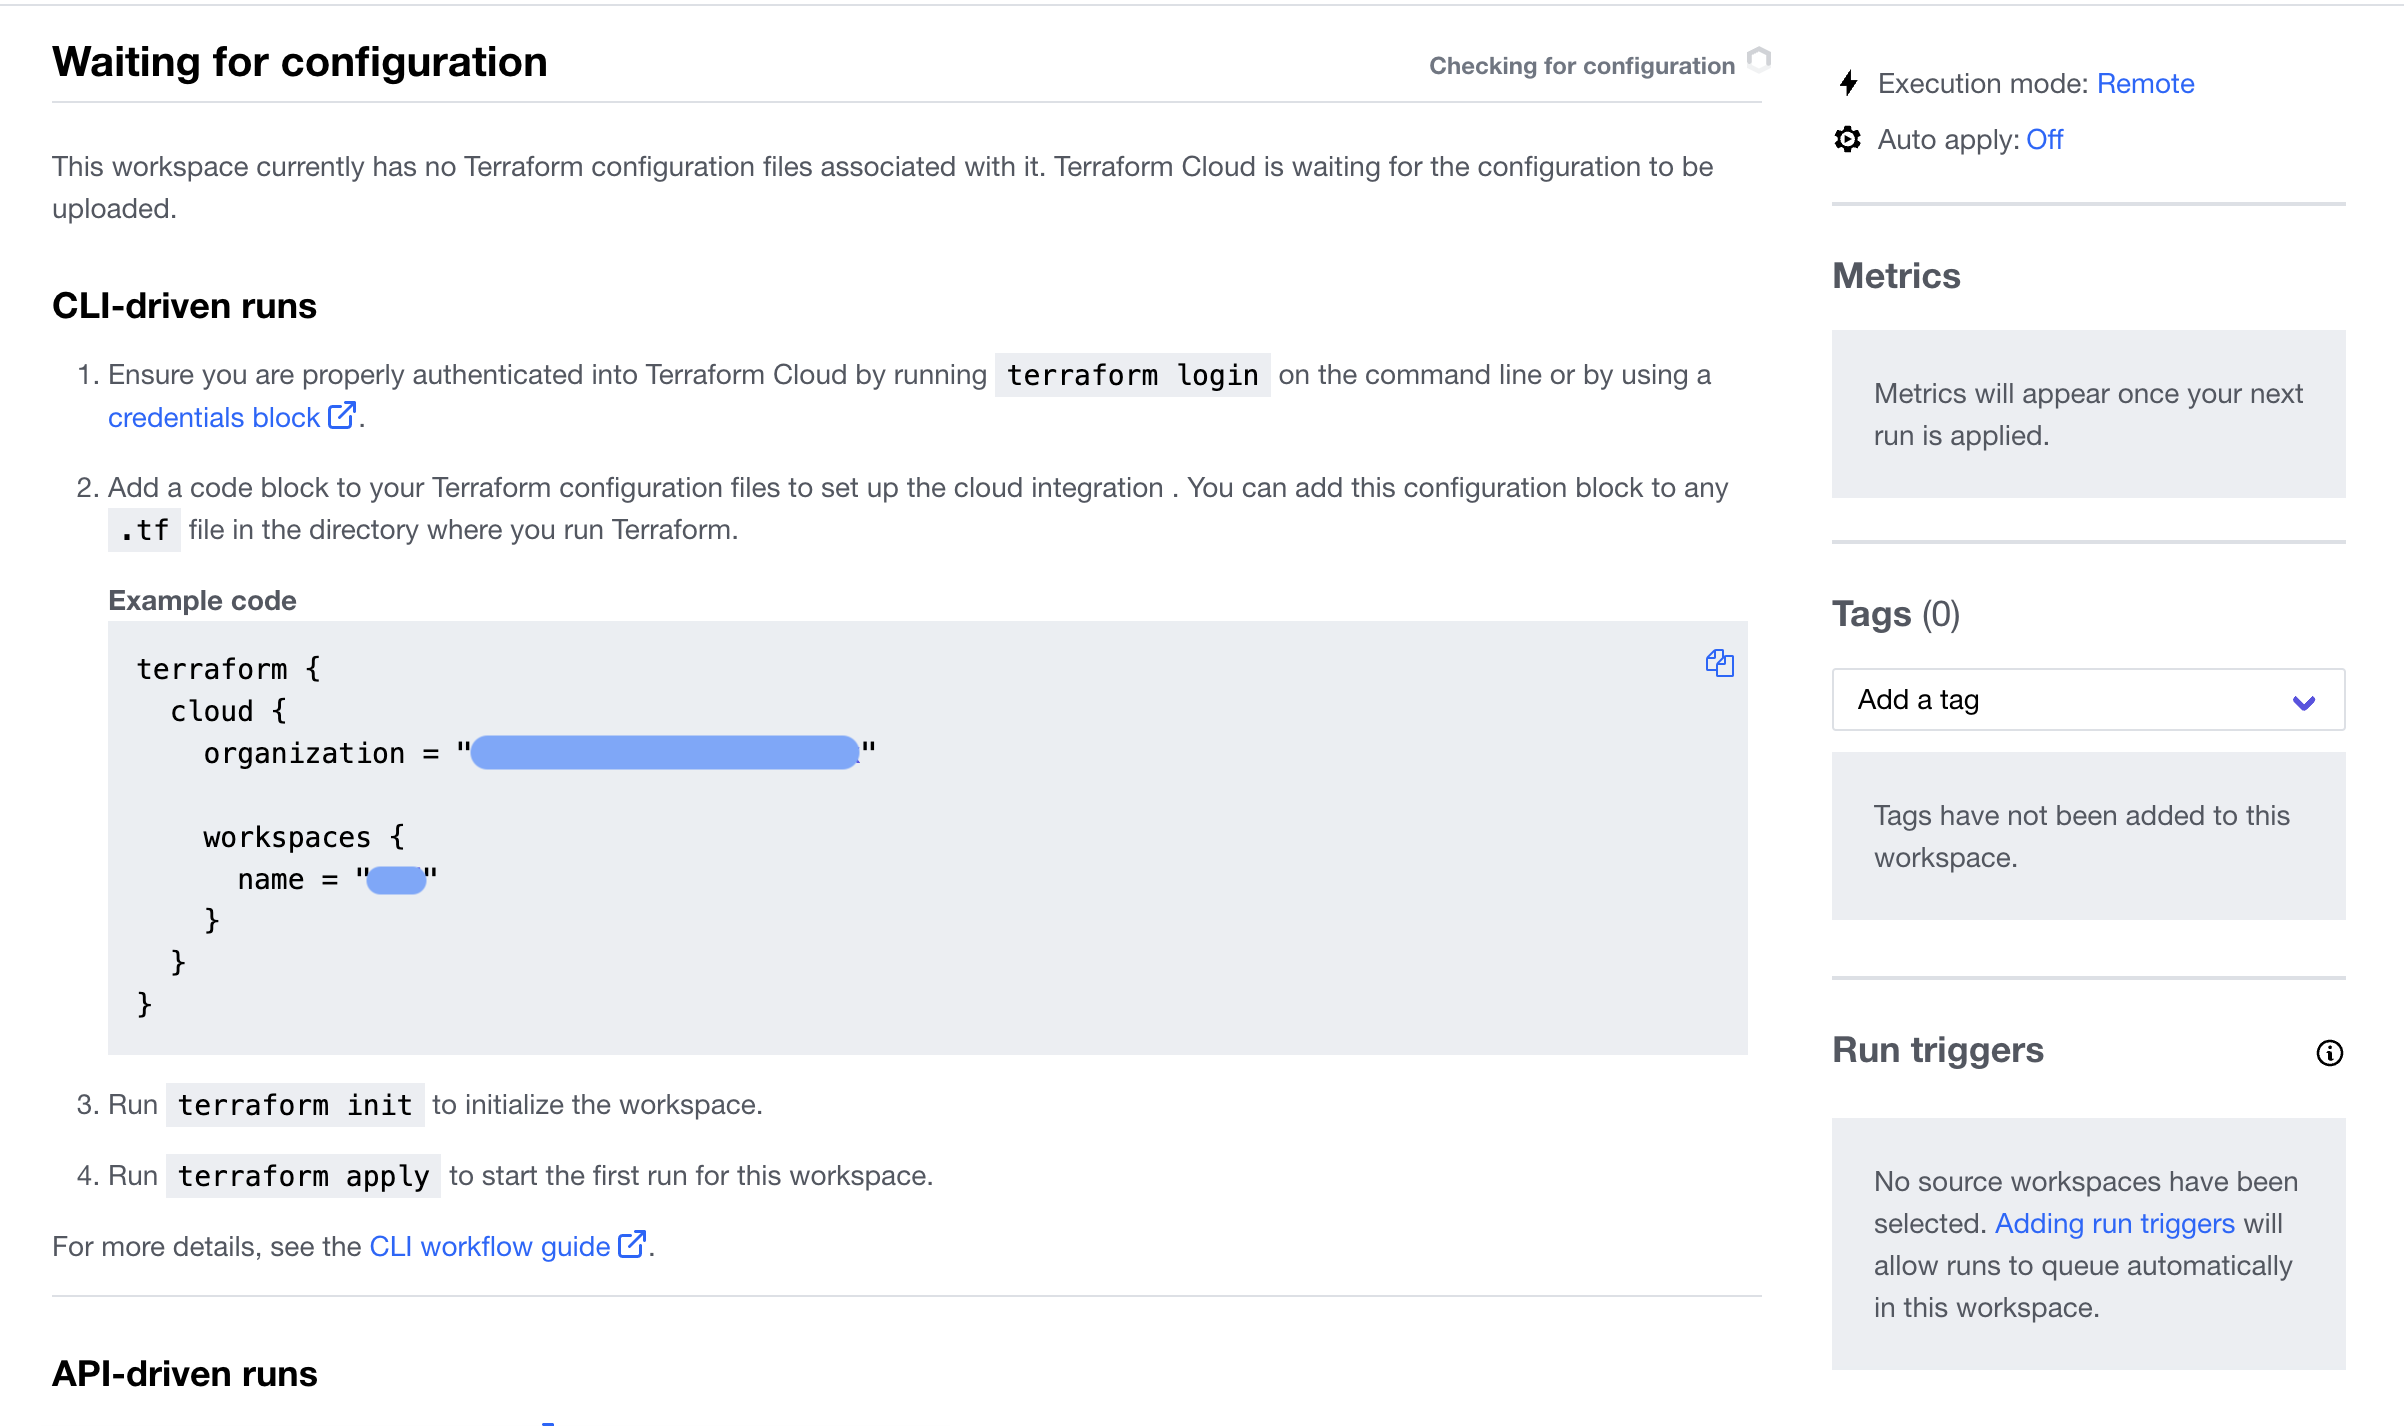Change Execution mode via Remote link
Screen dimensions: 2404x1426
coord(2145,83)
